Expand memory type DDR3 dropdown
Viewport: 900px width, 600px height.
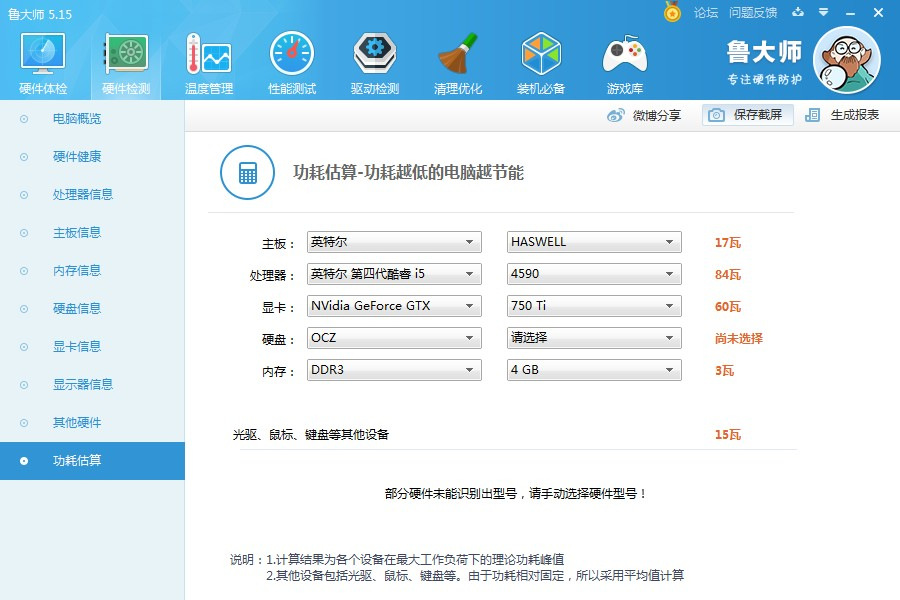point(394,370)
